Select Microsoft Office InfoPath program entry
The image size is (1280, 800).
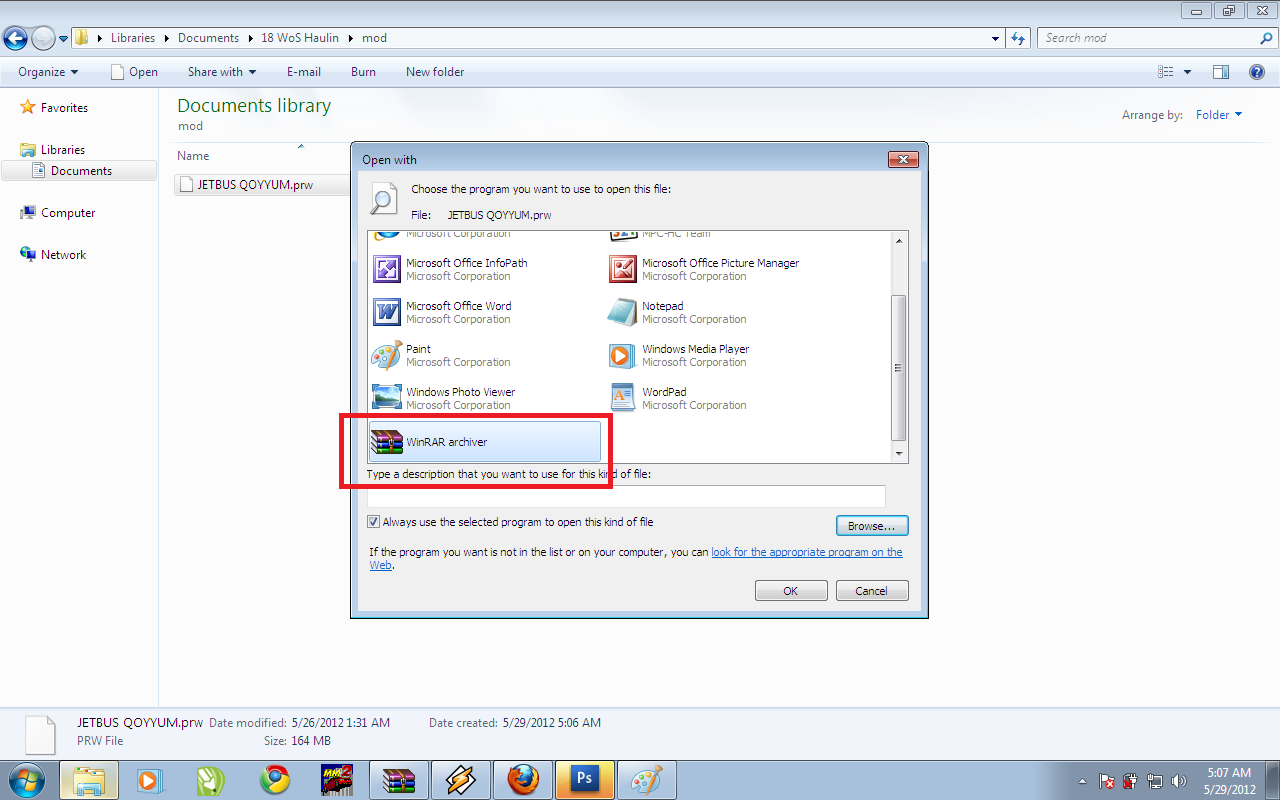click(486, 269)
